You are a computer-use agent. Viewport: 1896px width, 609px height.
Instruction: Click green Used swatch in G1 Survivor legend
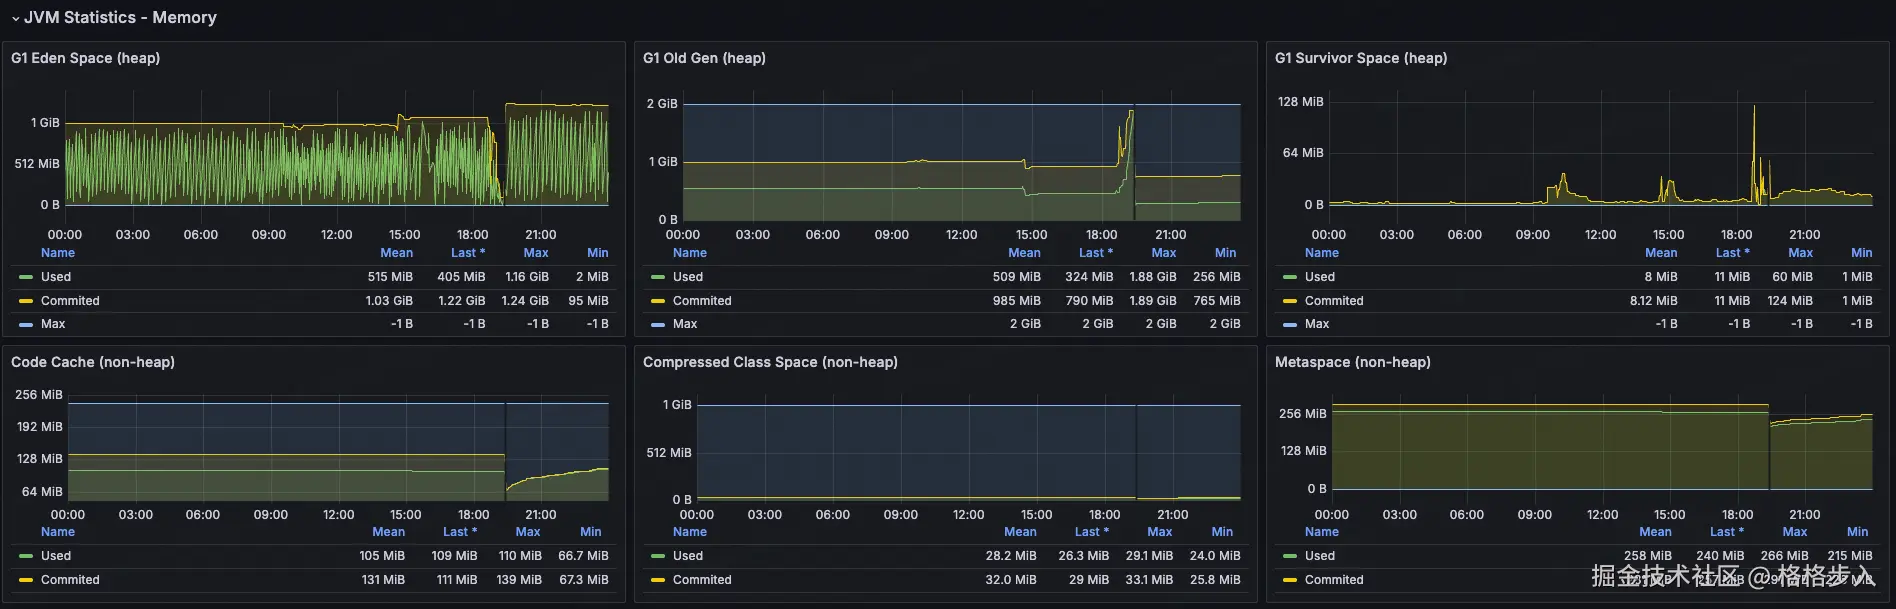point(1290,277)
